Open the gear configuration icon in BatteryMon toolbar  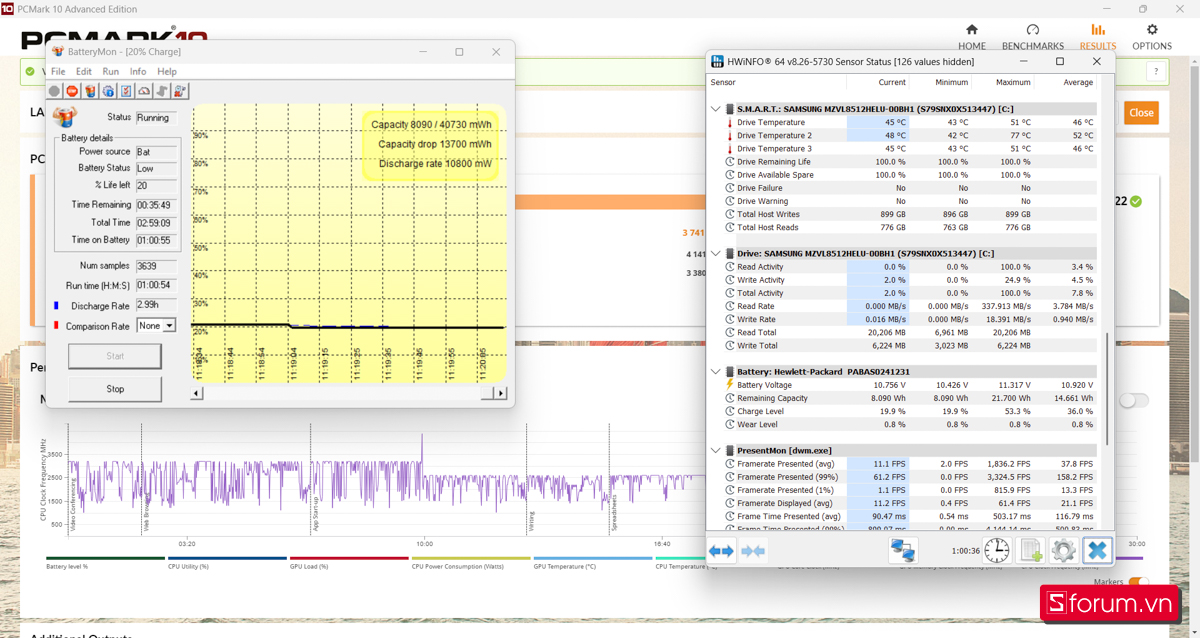(x=108, y=91)
